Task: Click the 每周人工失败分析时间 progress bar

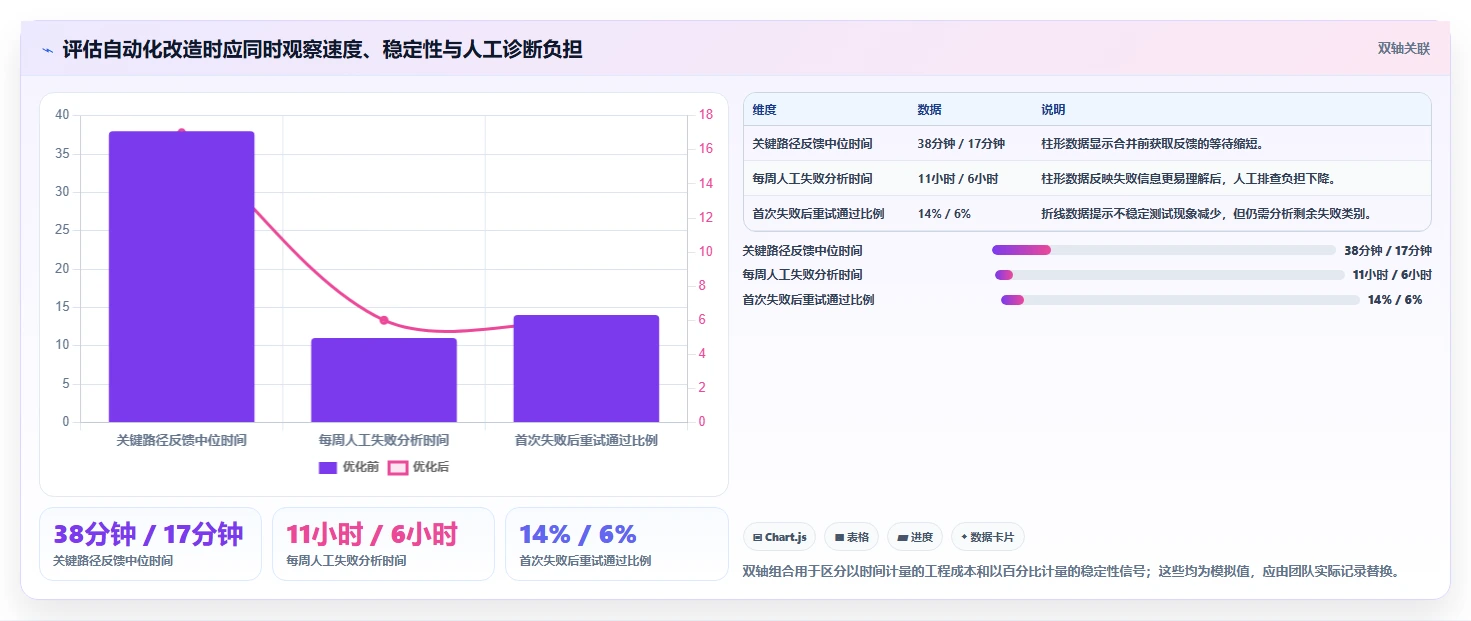Action: pyautogui.click(x=1169, y=275)
